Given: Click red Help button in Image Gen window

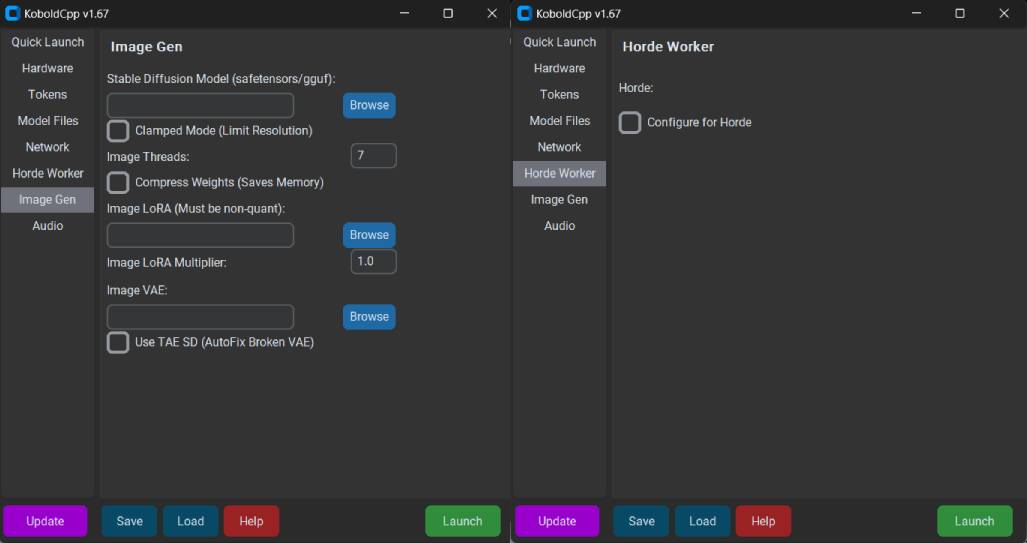Looking at the screenshot, I should point(251,521).
